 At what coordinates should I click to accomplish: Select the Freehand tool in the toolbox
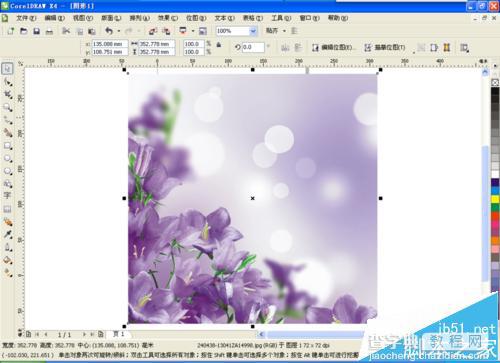[8, 120]
